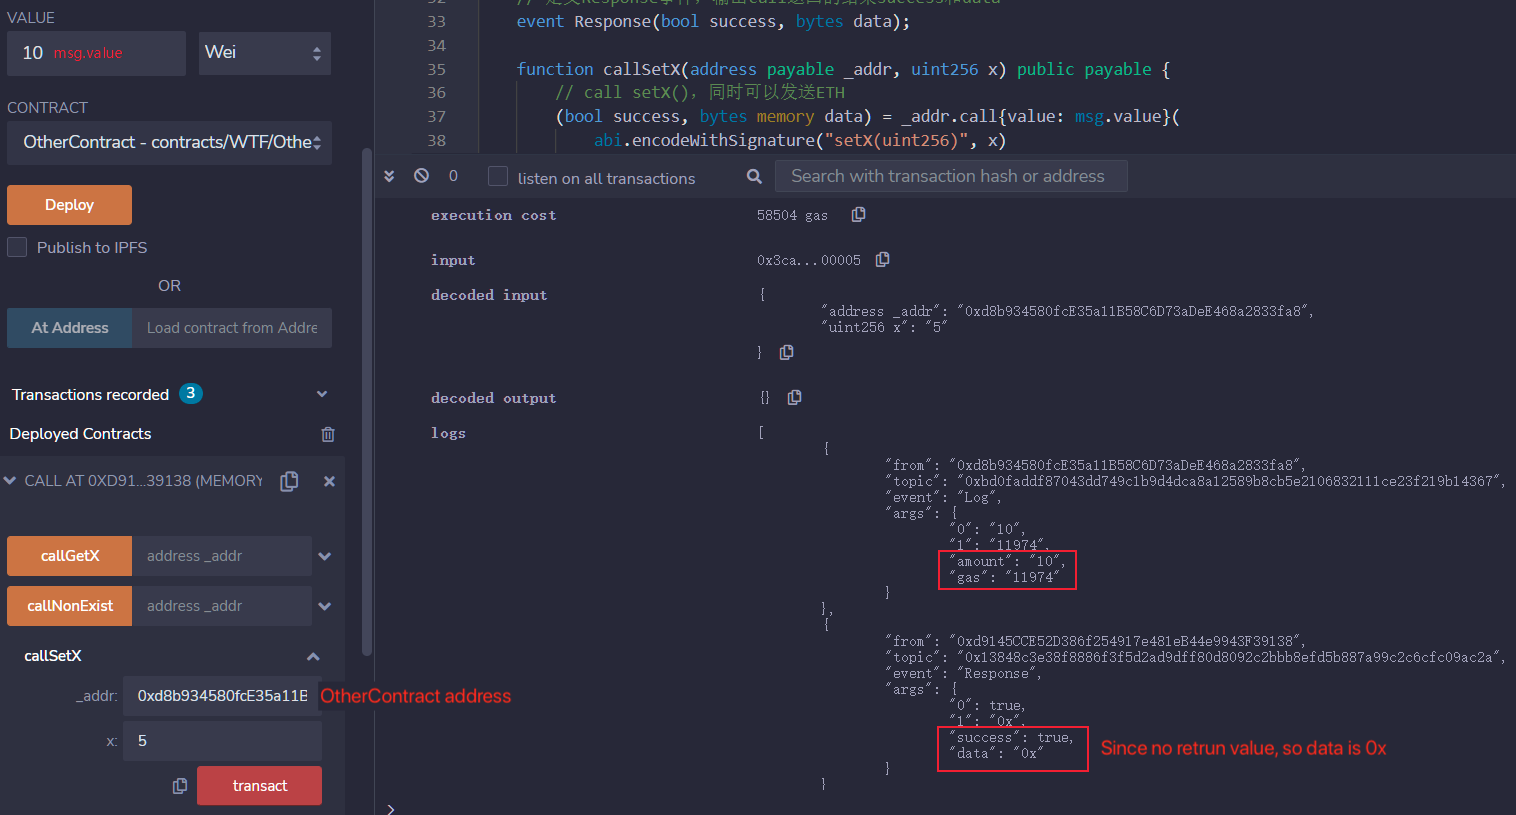Click the transaction hash search field
This screenshot has width=1516, height=815.
coord(951,176)
